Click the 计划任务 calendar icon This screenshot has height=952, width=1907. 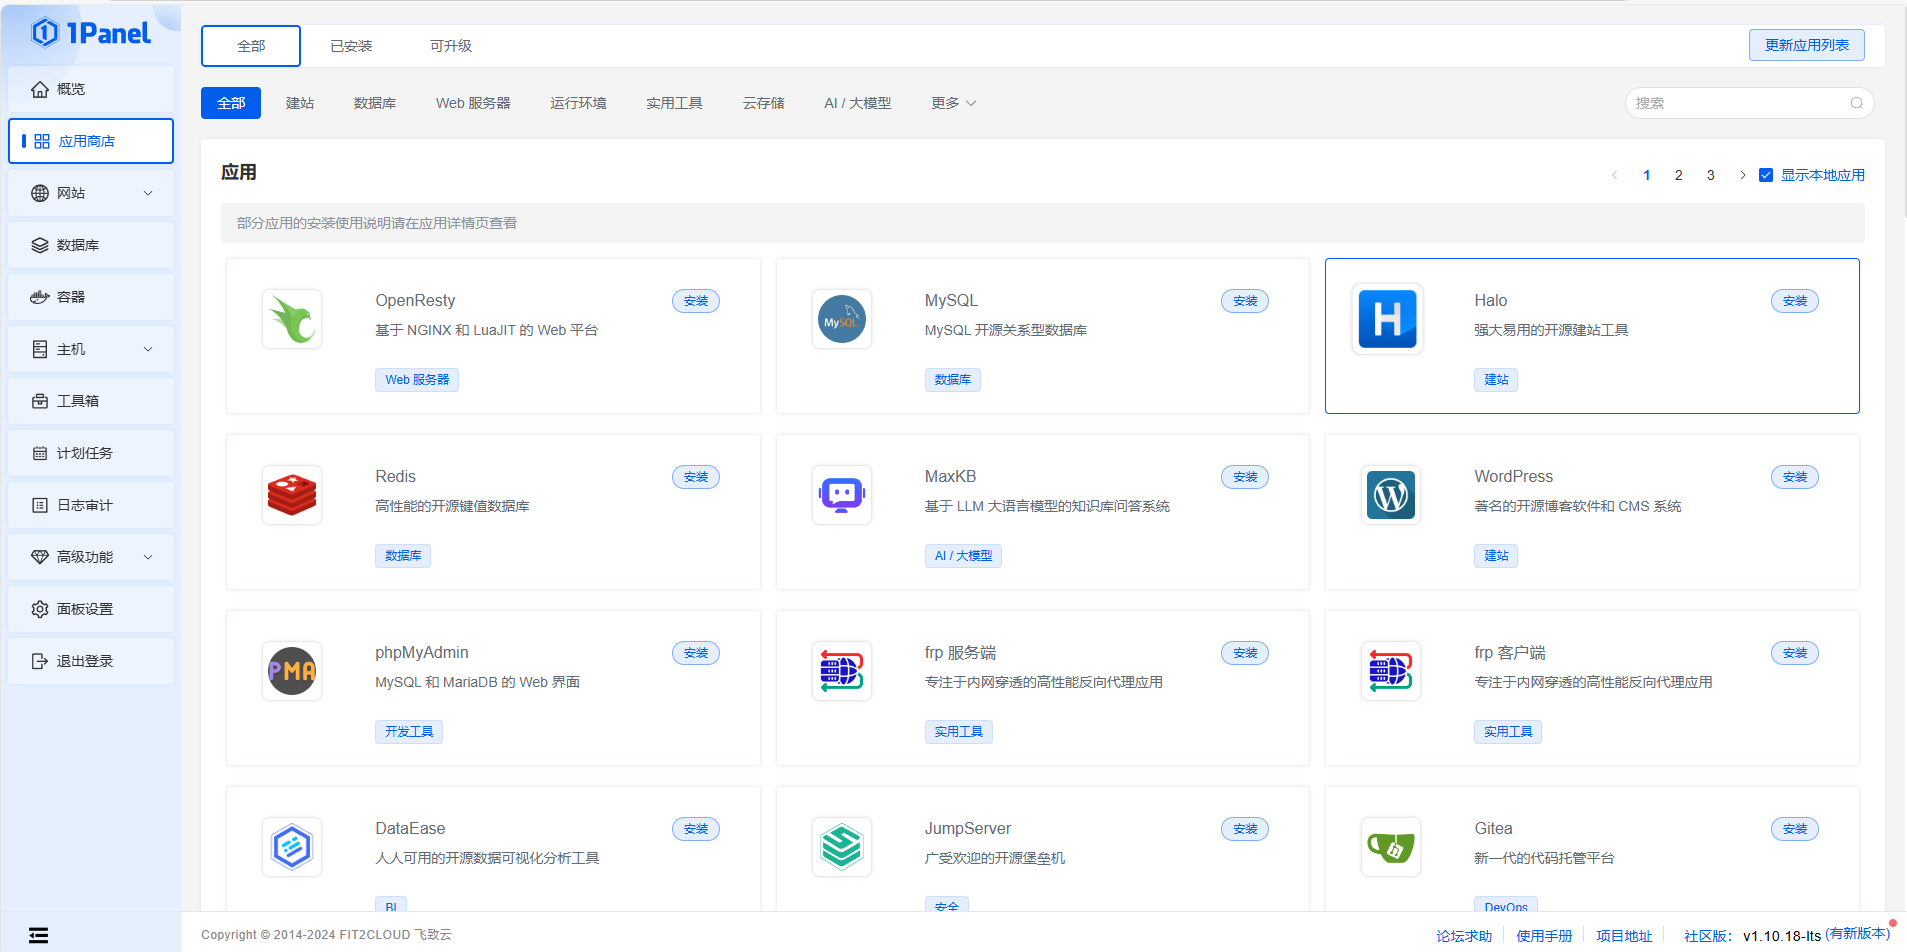(40, 453)
